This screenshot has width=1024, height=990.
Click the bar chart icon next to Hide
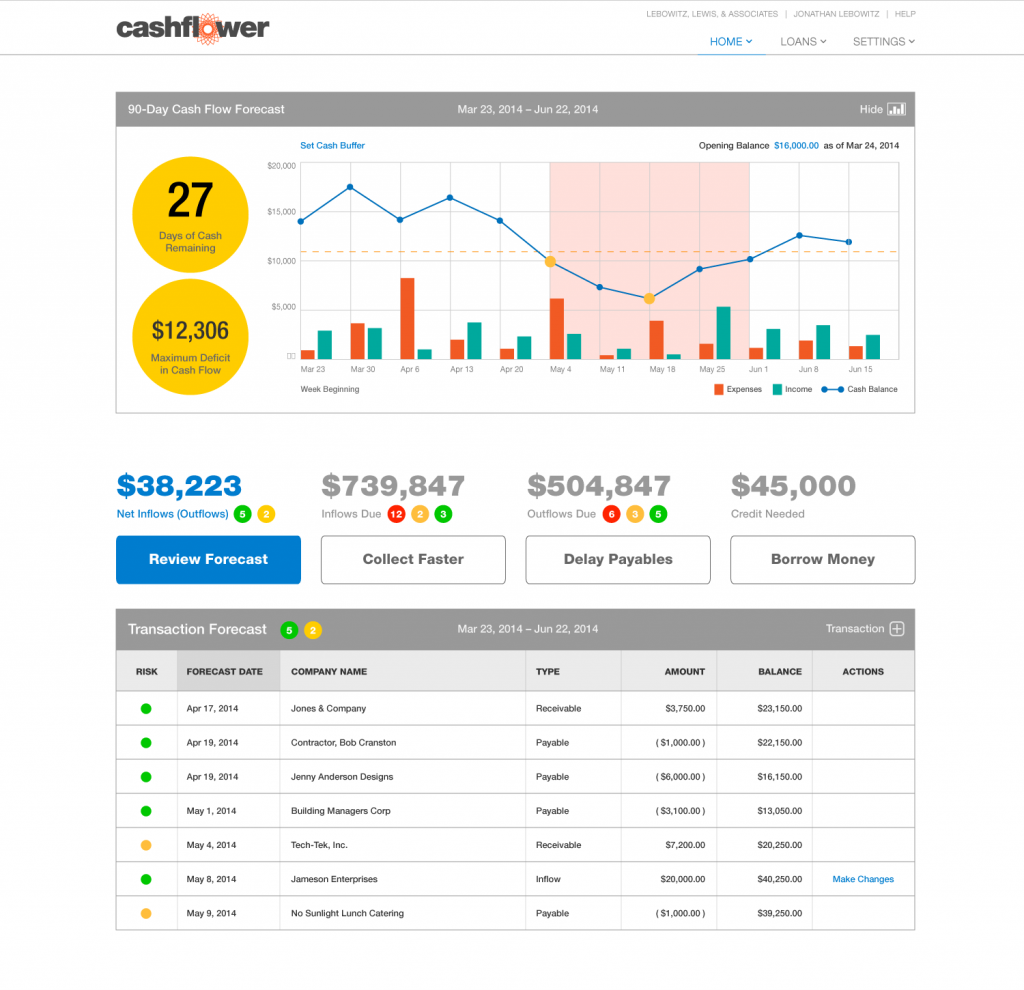click(x=896, y=110)
